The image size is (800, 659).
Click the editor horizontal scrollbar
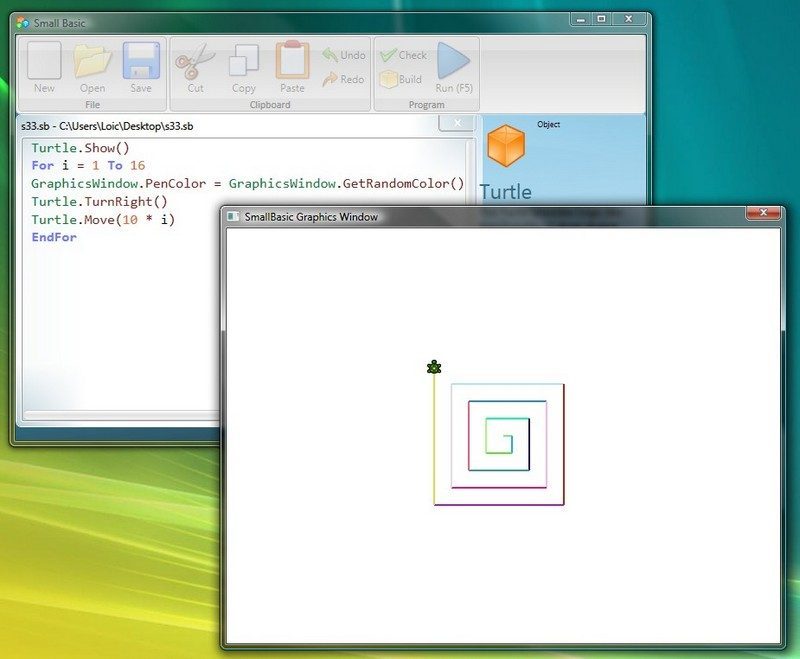[122, 415]
